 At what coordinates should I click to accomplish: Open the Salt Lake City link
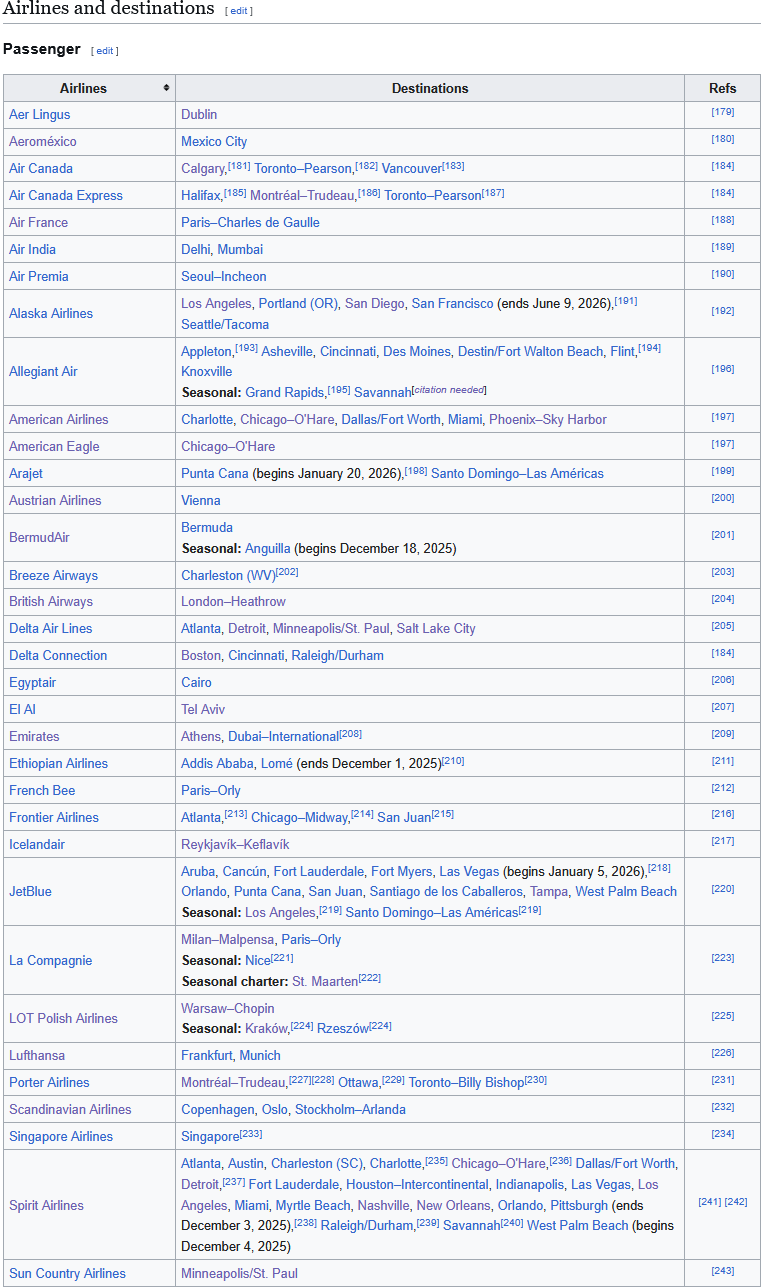436,629
